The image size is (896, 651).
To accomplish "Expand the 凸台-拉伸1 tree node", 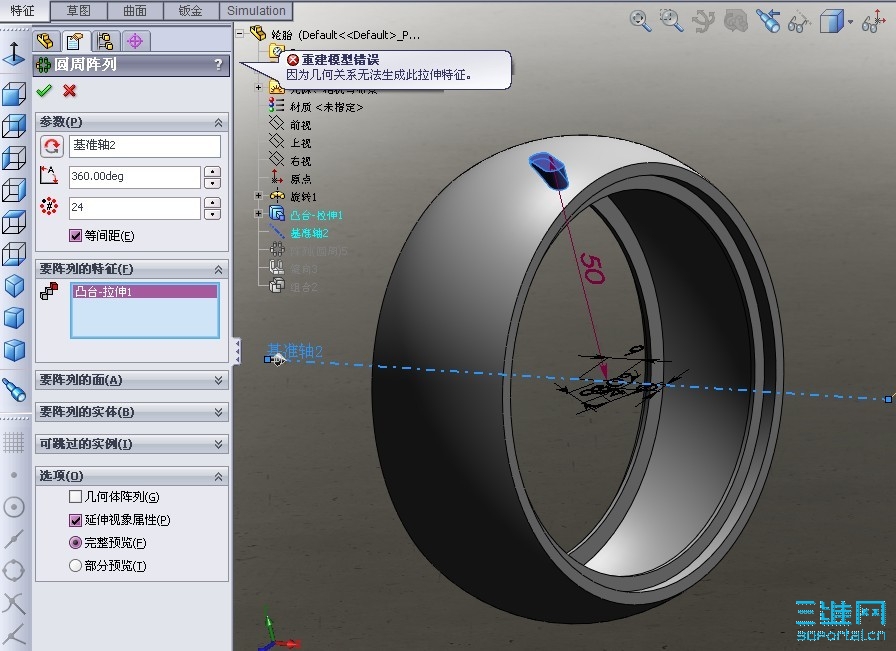I will [258, 214].
